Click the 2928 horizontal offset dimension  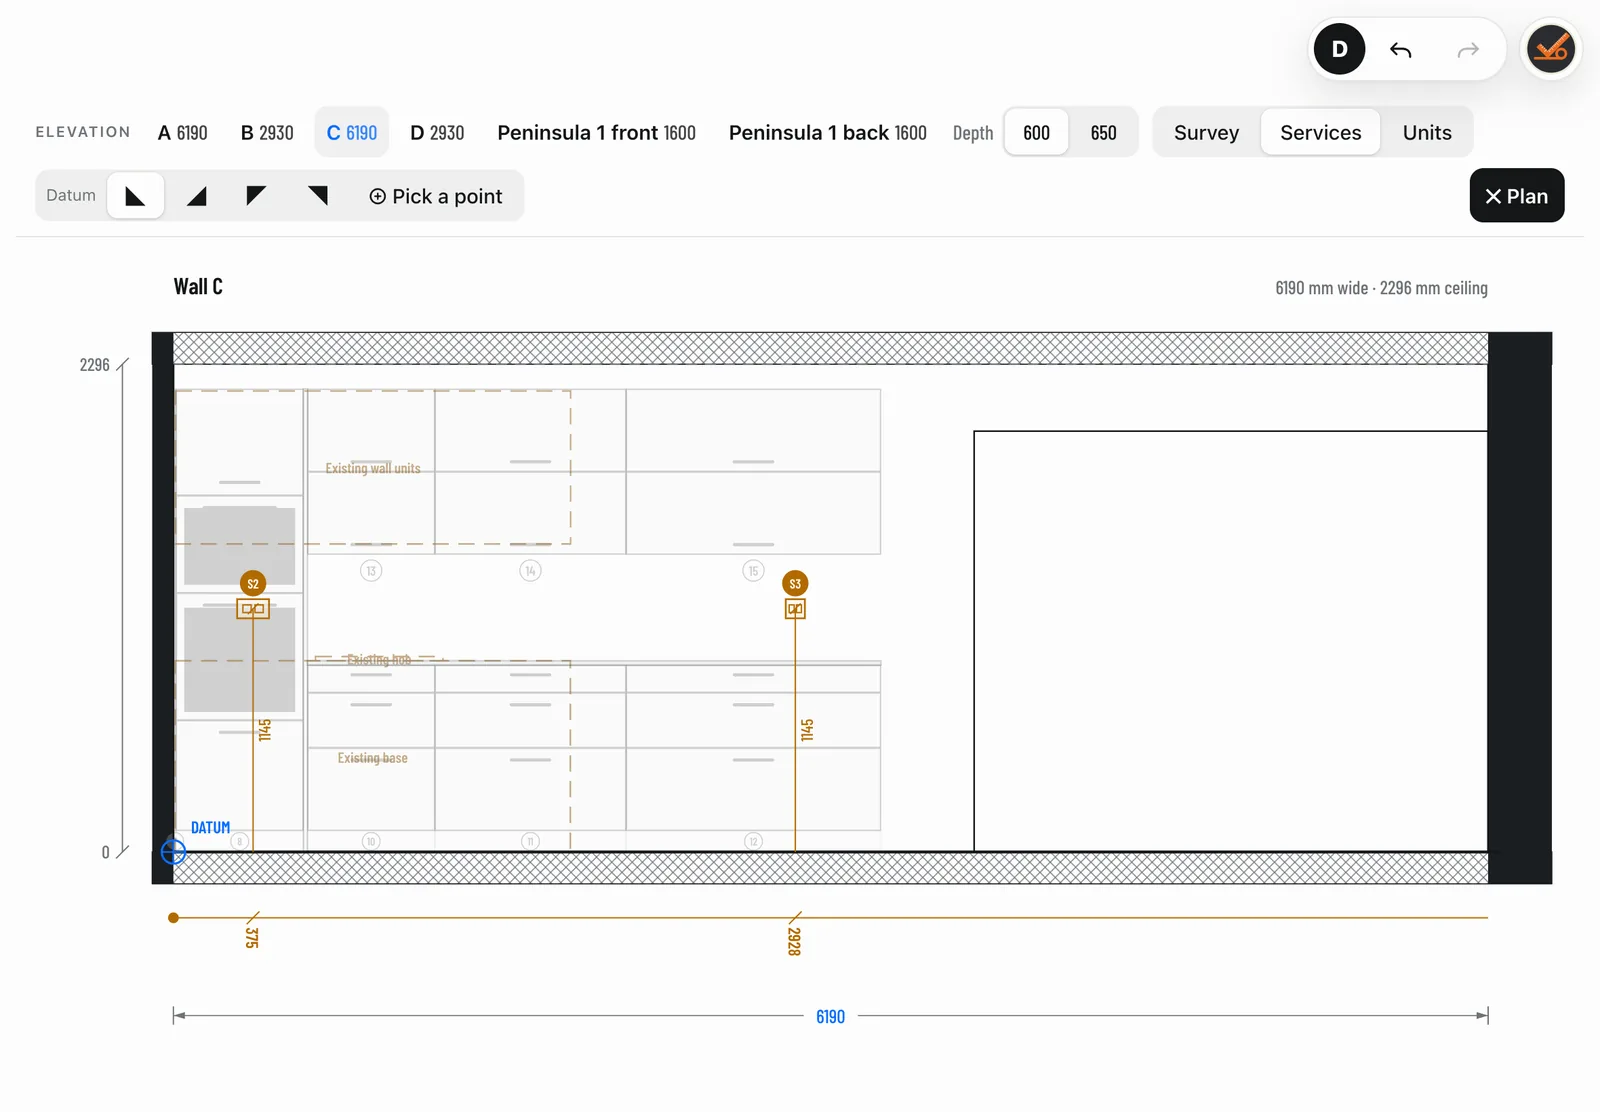(x=794, y=941)
